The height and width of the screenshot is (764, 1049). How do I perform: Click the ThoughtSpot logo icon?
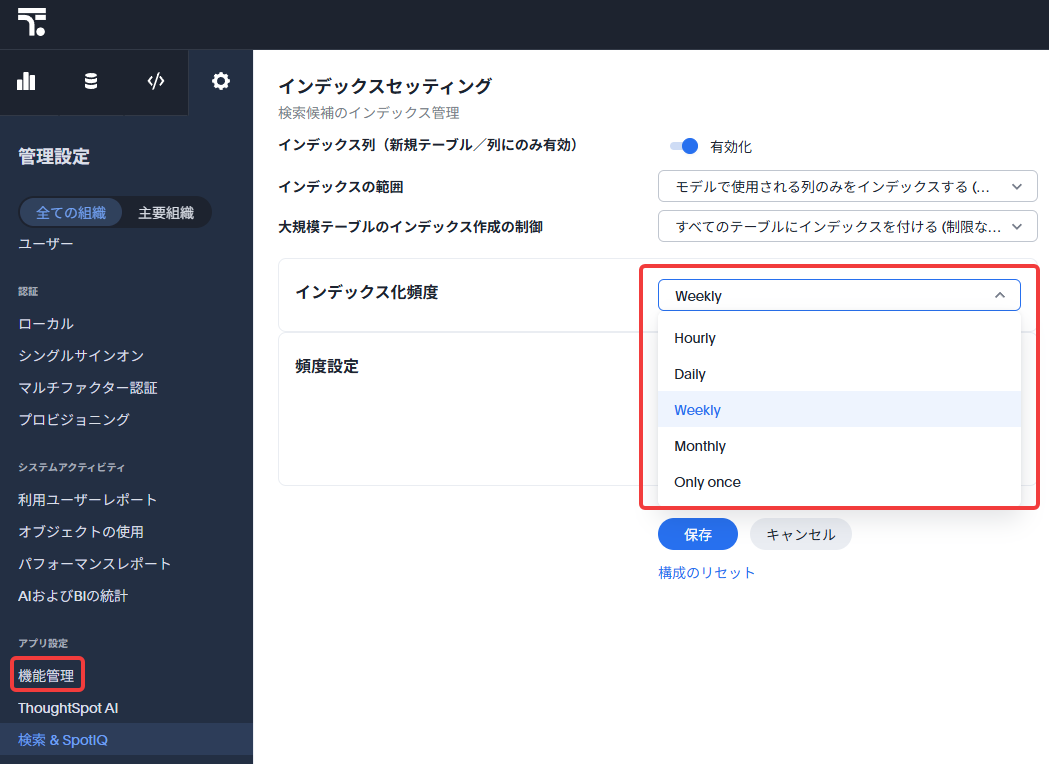click(31, 22)
